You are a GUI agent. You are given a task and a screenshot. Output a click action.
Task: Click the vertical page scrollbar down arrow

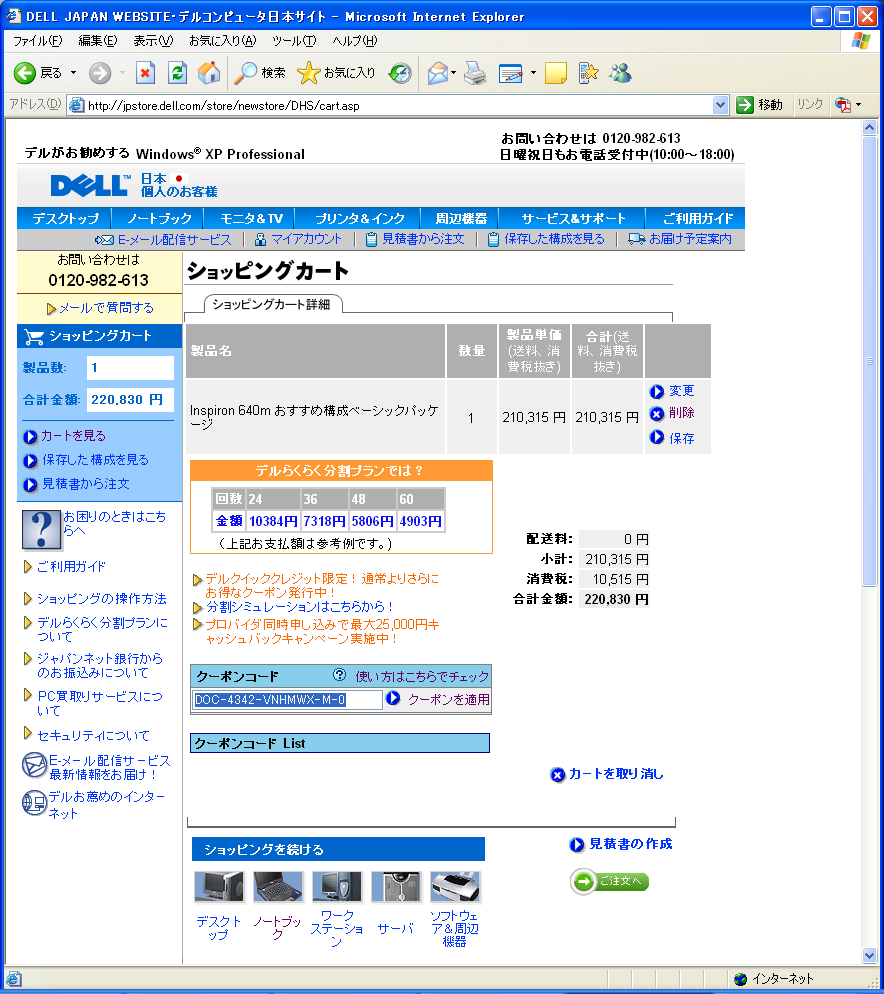pos(869,955)
